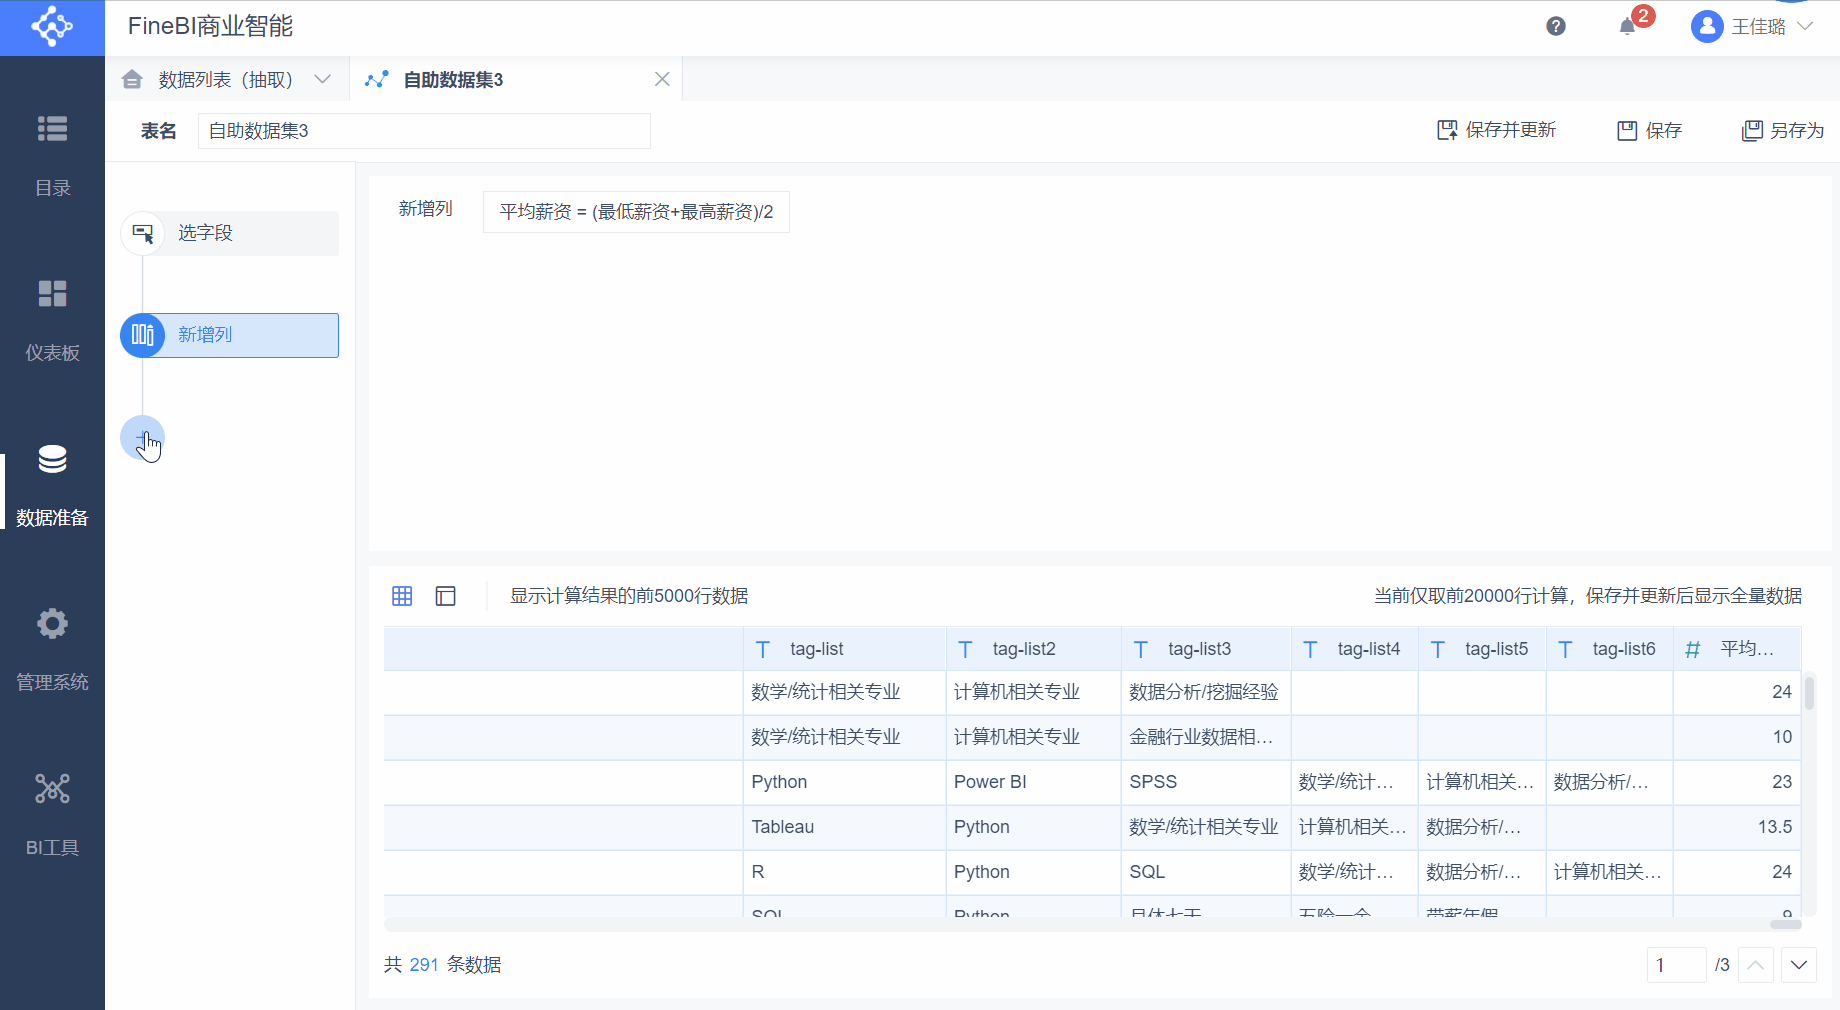Click the 另存为 button

point(1783,131)
